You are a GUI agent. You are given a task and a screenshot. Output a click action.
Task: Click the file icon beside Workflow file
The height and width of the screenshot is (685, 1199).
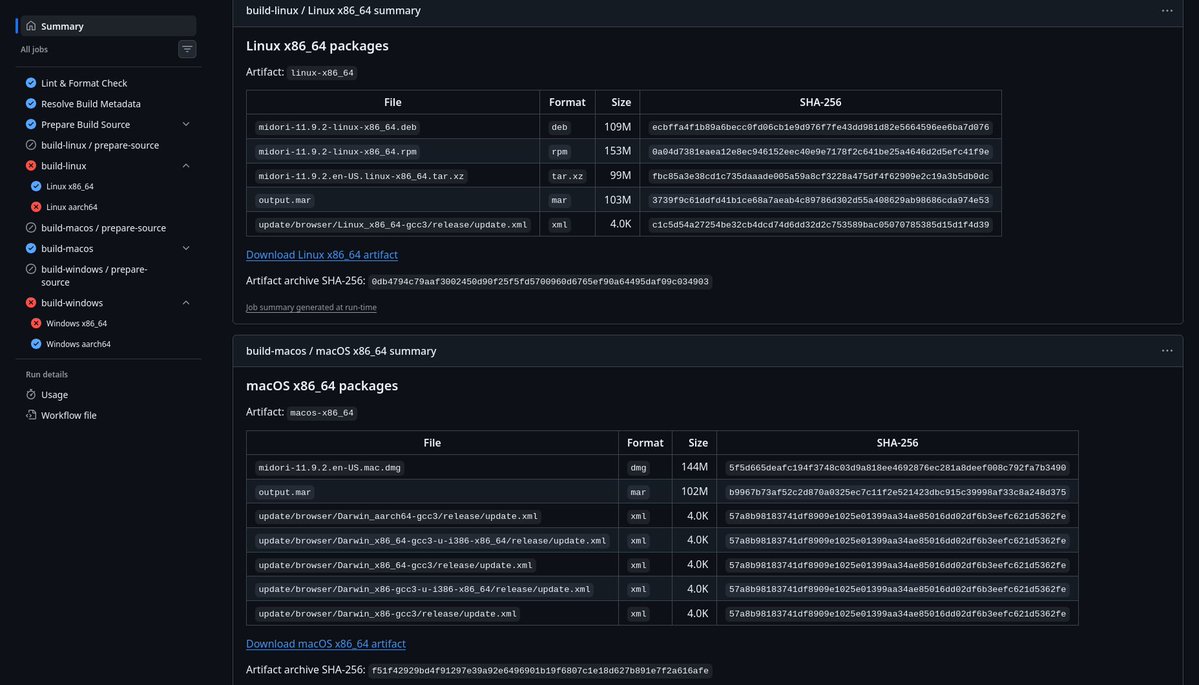[31, 415]
